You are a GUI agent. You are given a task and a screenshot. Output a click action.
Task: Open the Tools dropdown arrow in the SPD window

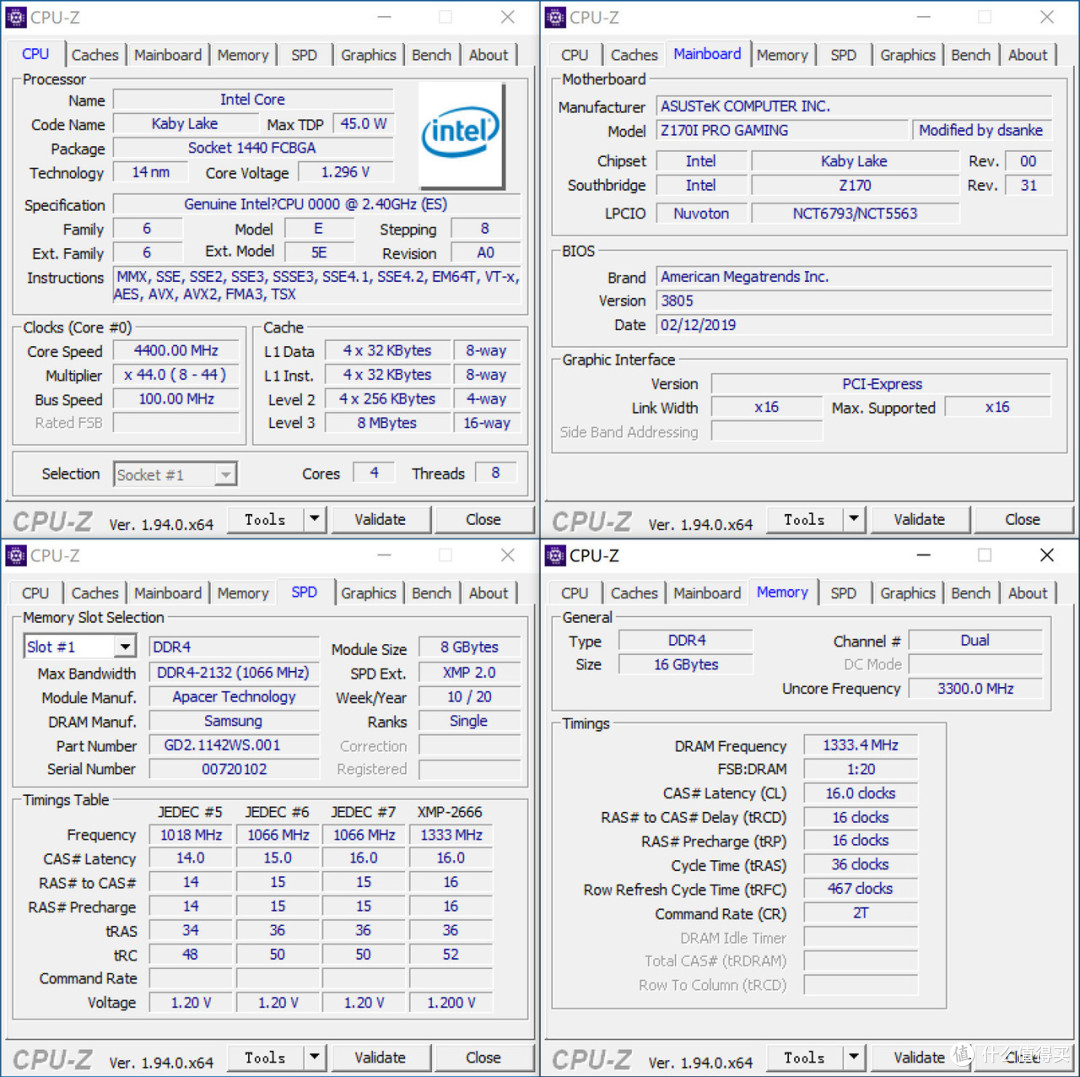click(315, 1057)
